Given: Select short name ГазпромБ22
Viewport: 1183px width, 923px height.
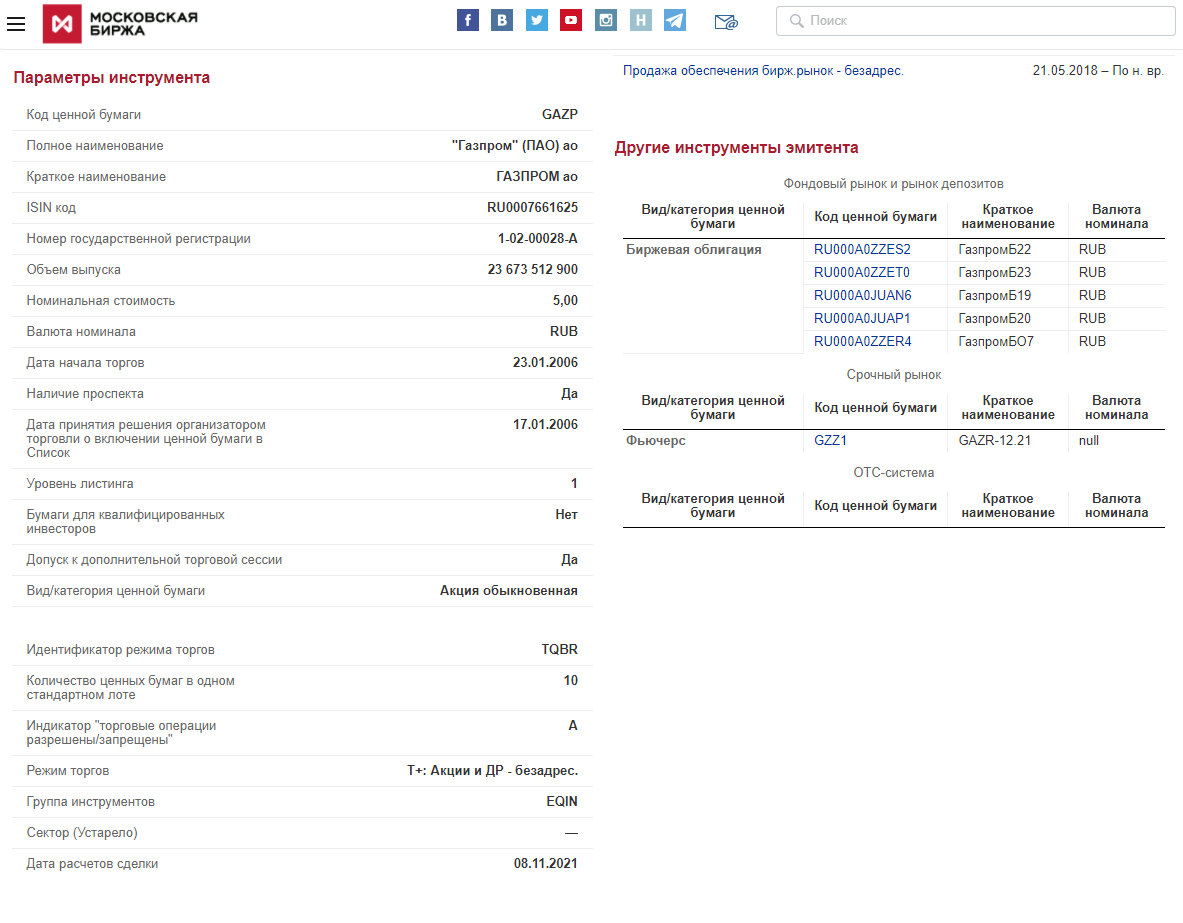Looking at the screenshot, I should coord(994,250).
